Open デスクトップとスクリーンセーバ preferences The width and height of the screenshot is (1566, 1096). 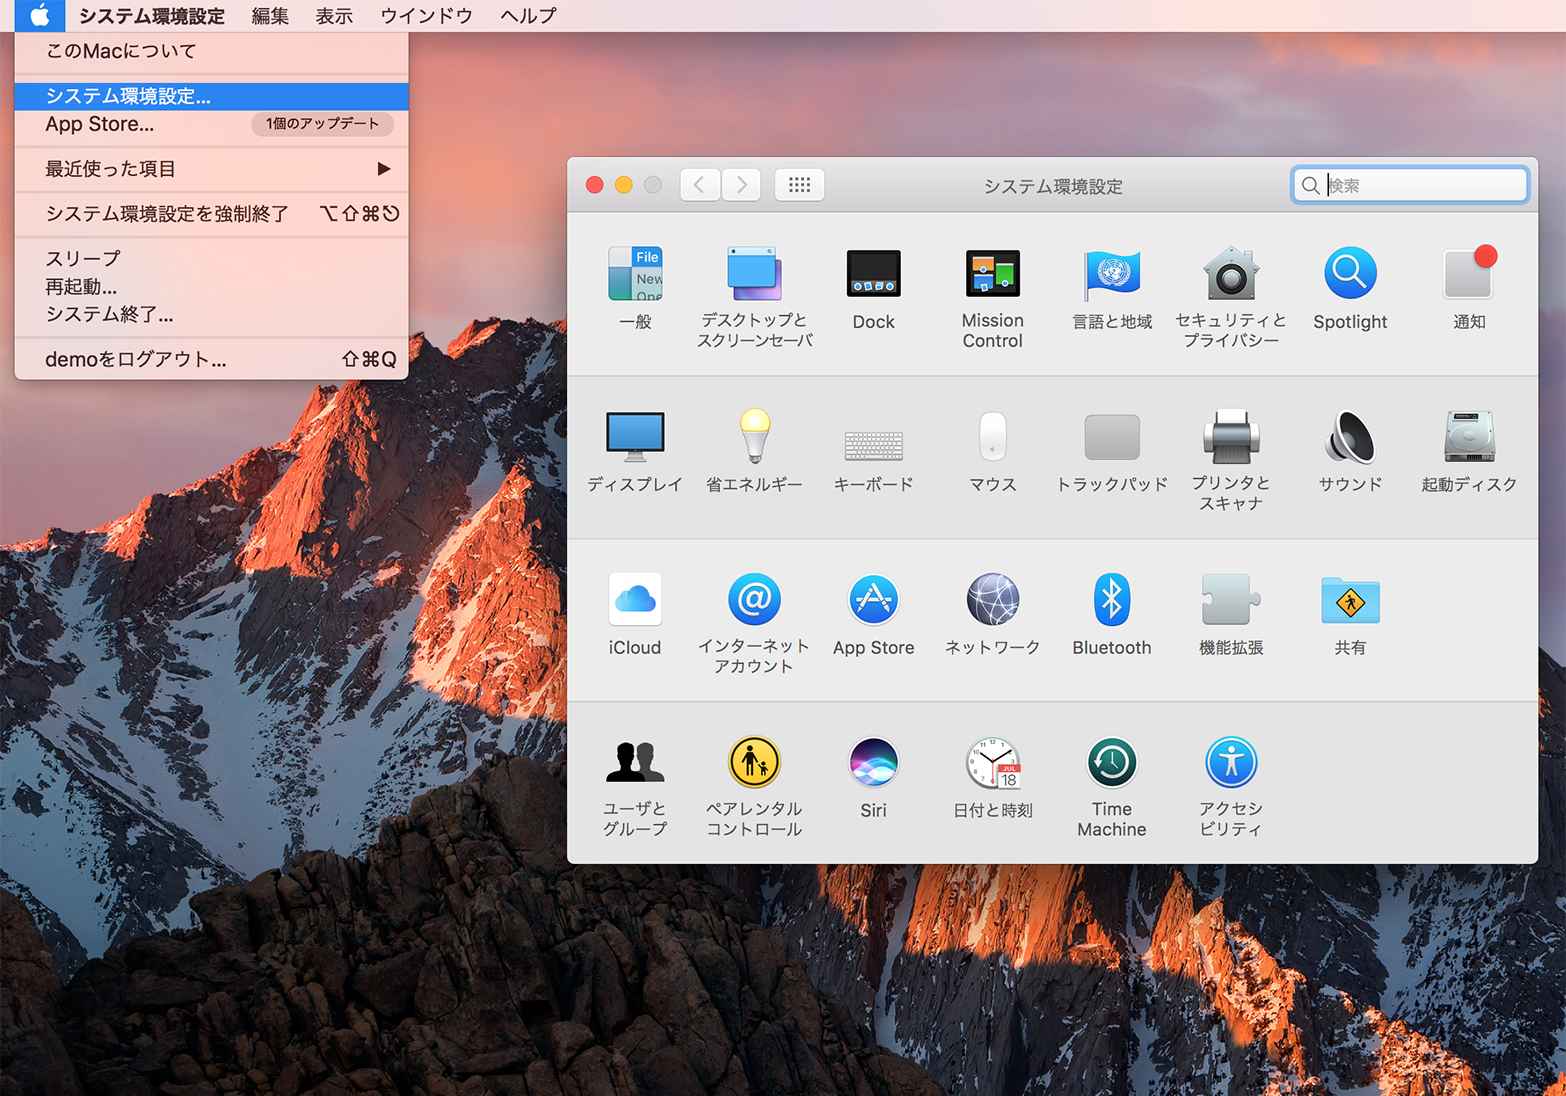point(754,274)
